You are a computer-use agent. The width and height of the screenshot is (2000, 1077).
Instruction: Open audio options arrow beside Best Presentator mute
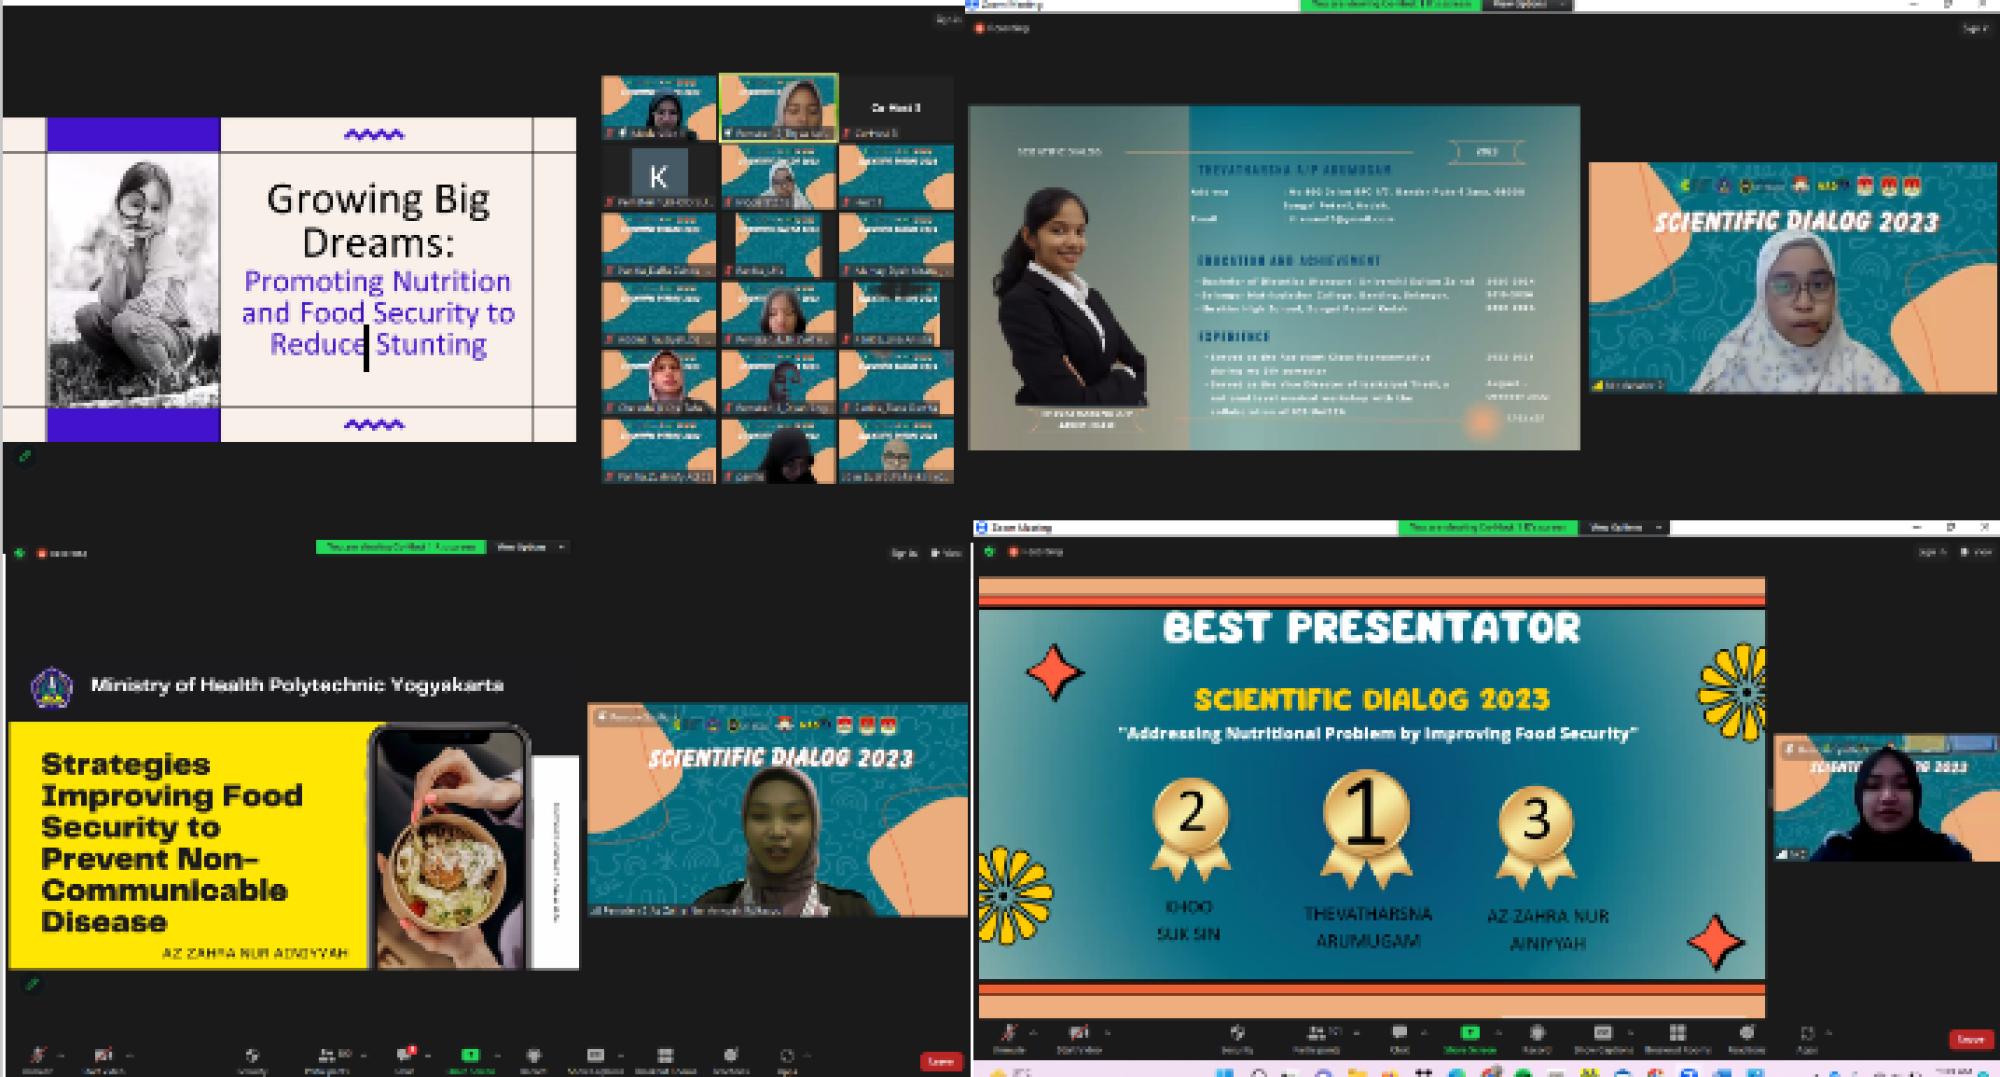coord(1033,1032)
